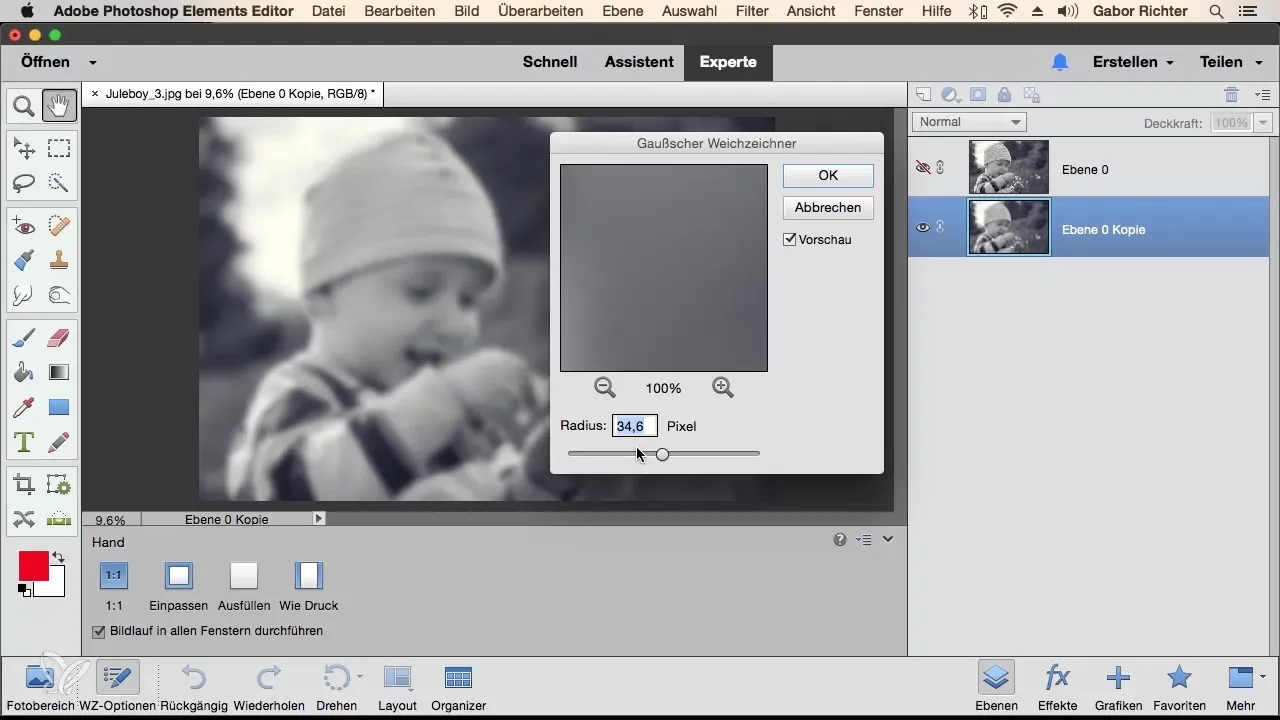Image resolution: width=1280 pixels, height=720 pixels.
Task: Select the Straighten tool
Action: pyautogui.click(x=59, y=519)
